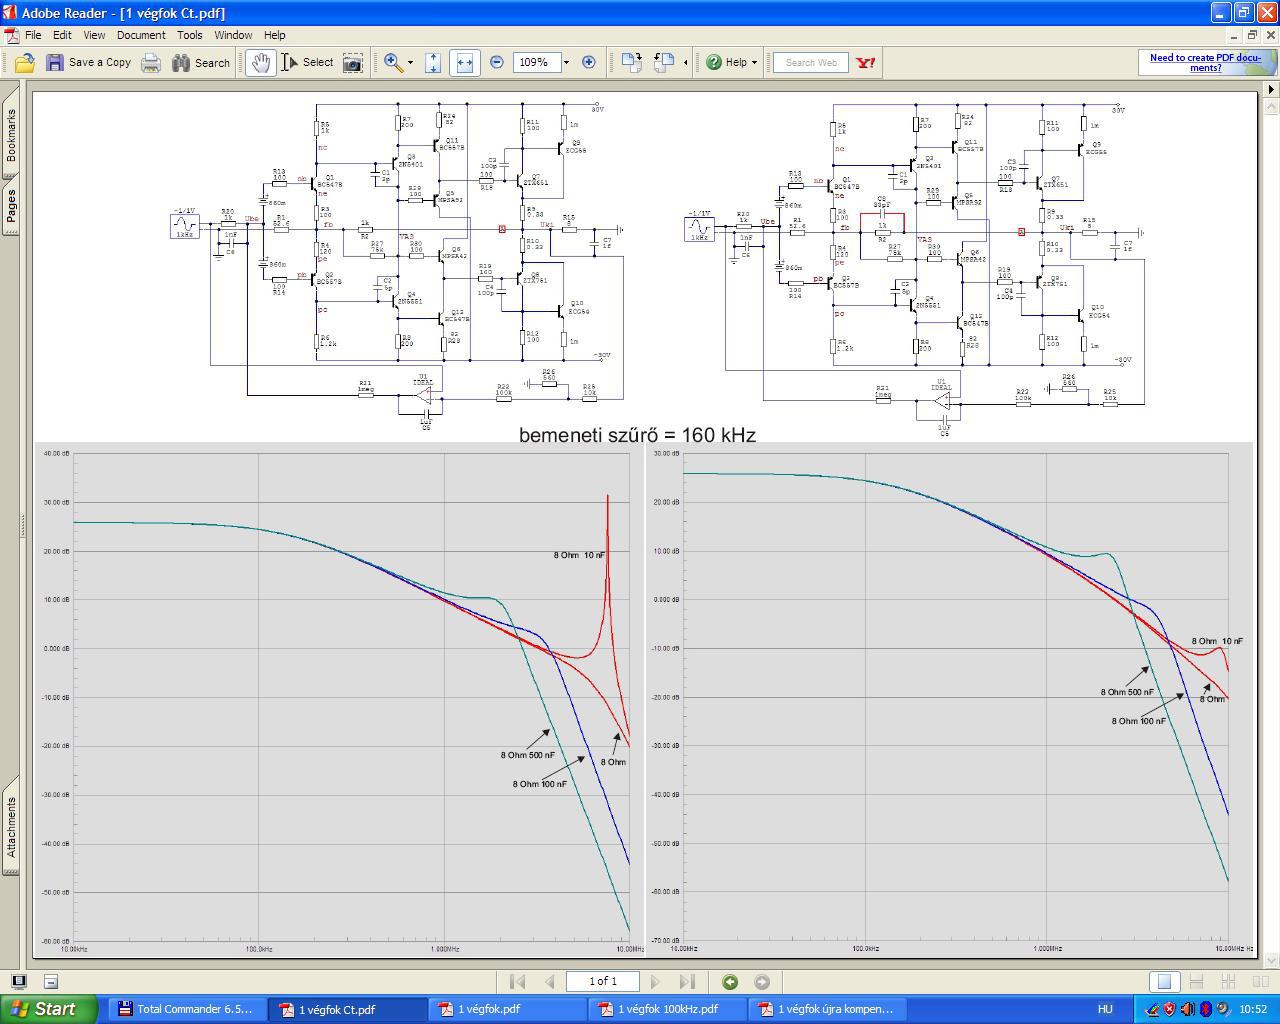Click the Adobe Reader title bar icon

point(10,13)
